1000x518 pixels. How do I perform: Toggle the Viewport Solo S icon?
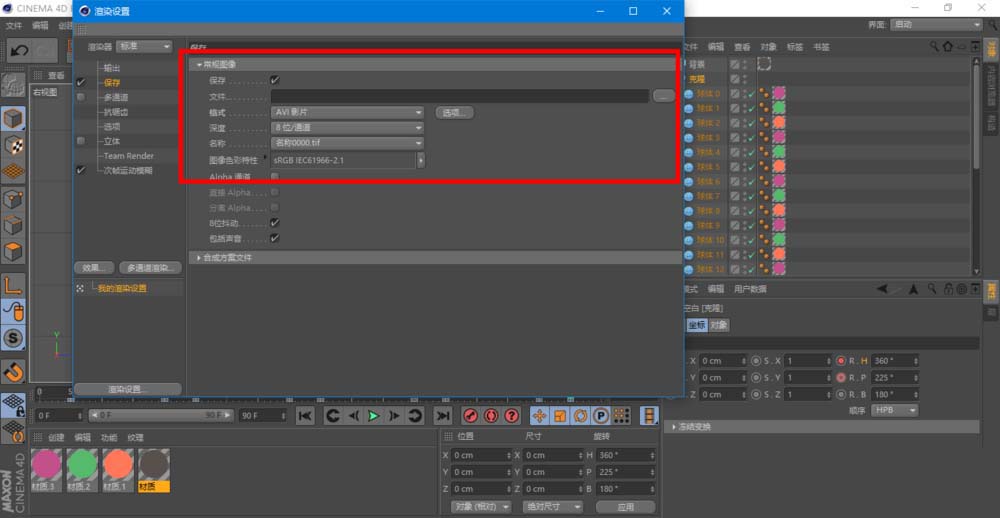click(x=13, y=338)
